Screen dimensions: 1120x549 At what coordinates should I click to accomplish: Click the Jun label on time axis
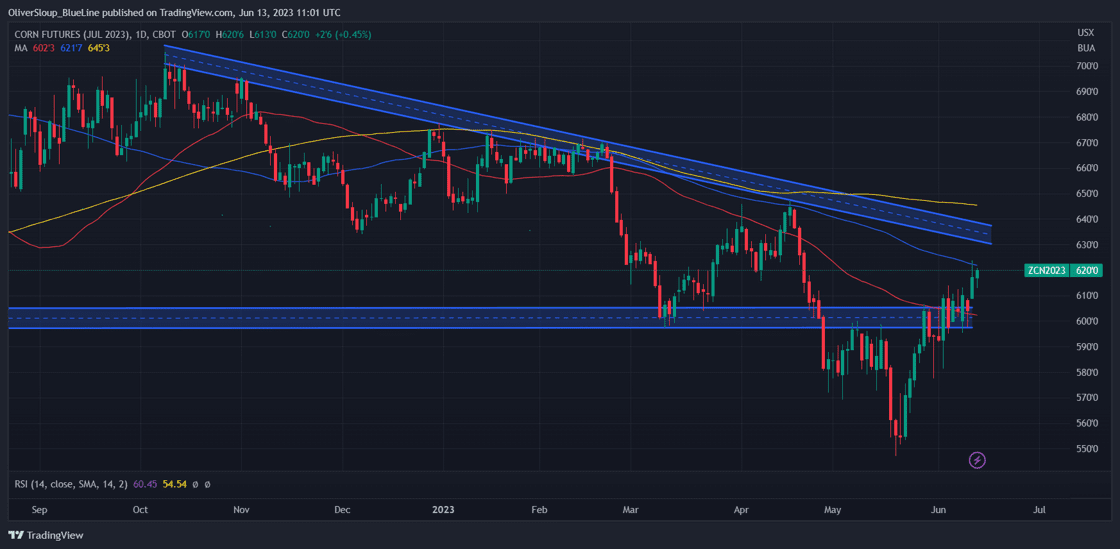(939, 510)
